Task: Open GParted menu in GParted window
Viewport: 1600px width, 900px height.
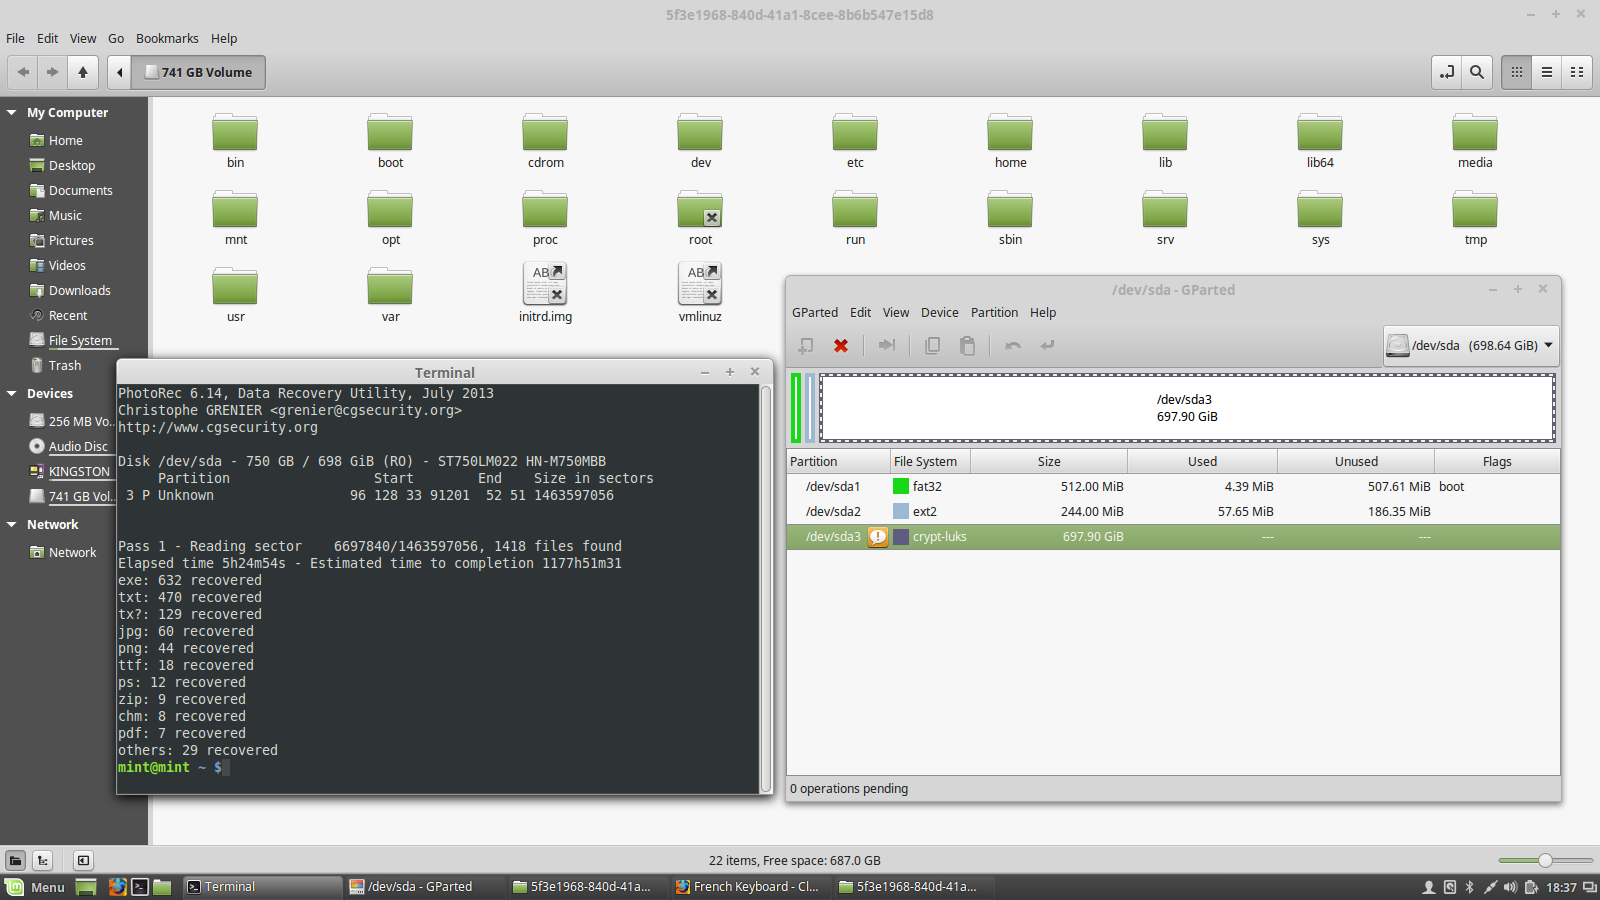Action: (x=815, y=313)
